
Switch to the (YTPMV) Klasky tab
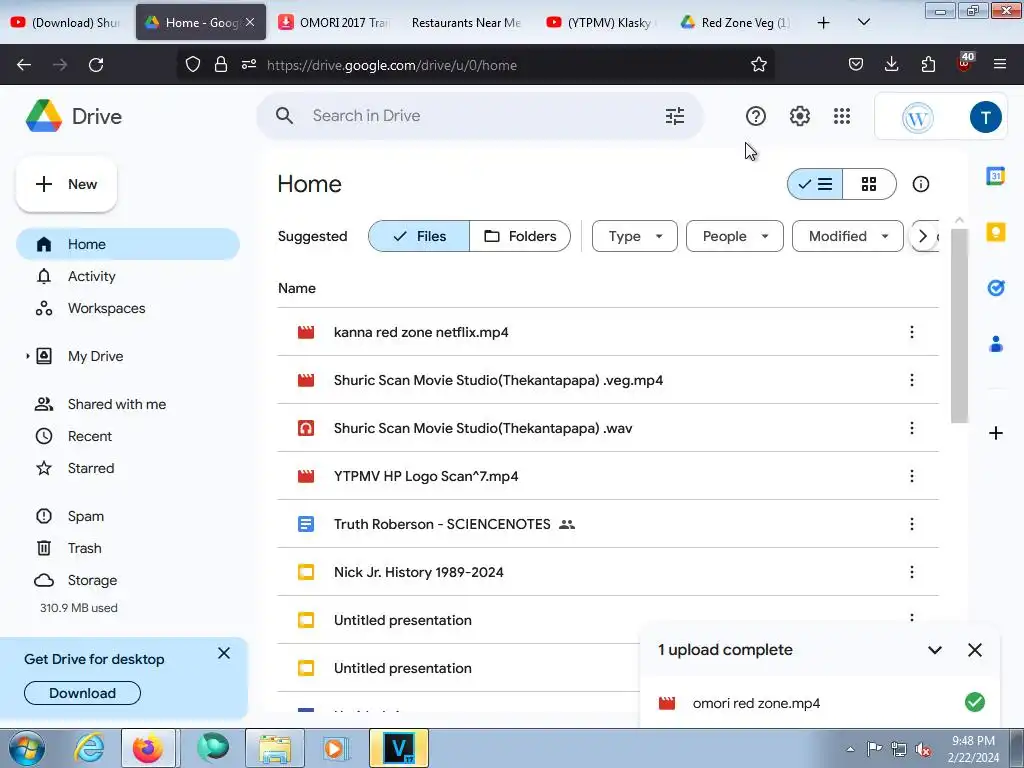point(601,23)
